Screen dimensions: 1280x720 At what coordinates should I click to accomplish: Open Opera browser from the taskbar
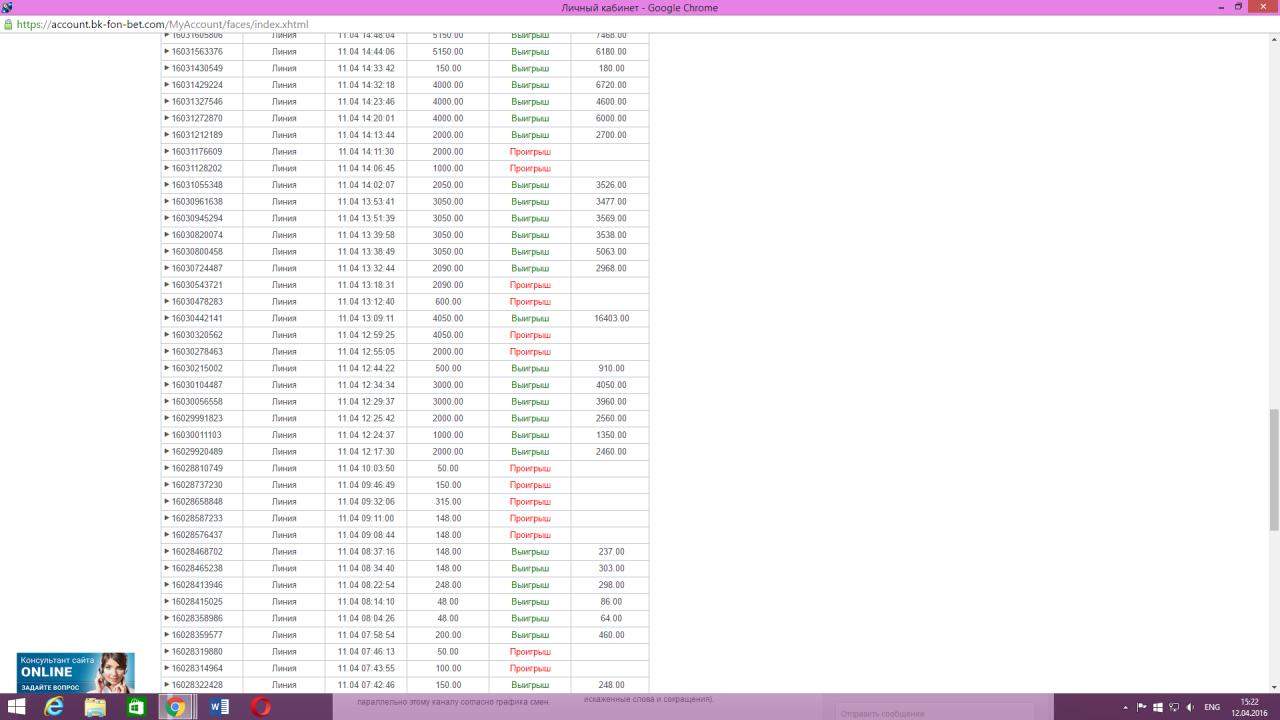pyautogui.click(x=260, y=707)
